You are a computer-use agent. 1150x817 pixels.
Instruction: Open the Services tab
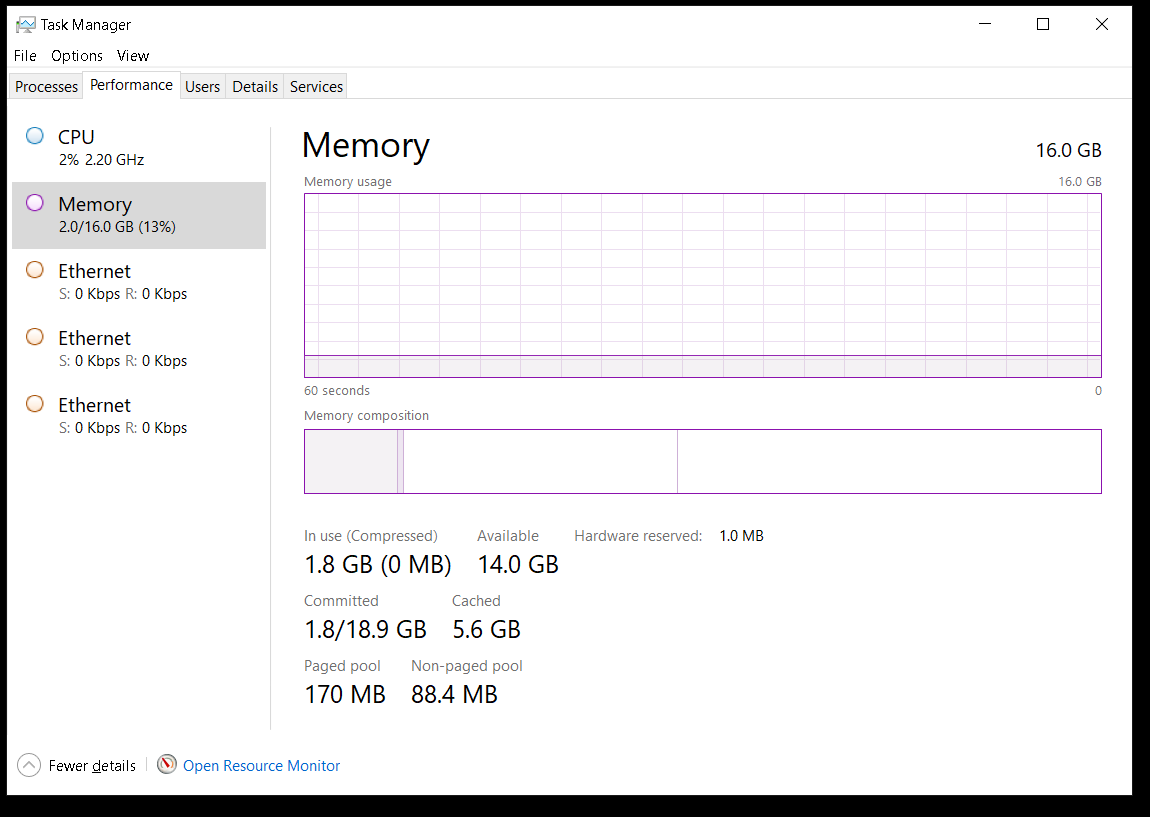(x=316, y=87)
